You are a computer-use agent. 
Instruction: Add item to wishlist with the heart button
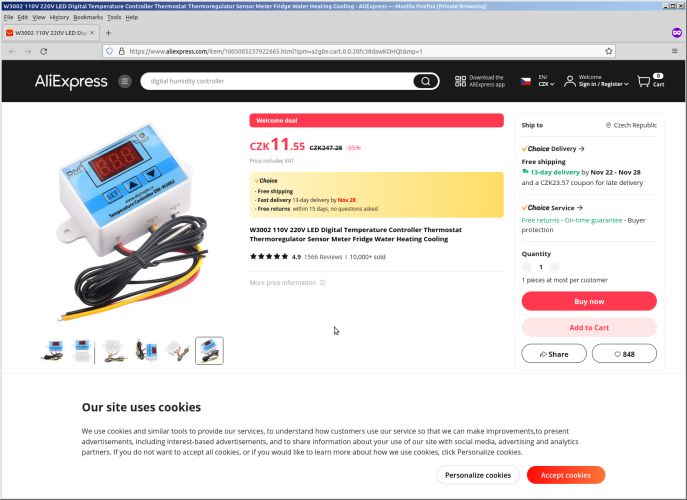[624, 354]
